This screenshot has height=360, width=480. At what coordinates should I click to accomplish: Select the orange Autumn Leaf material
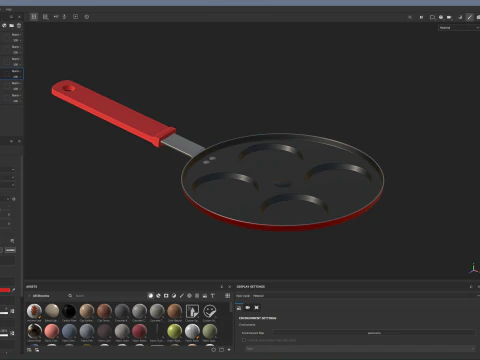pos(34,311)
